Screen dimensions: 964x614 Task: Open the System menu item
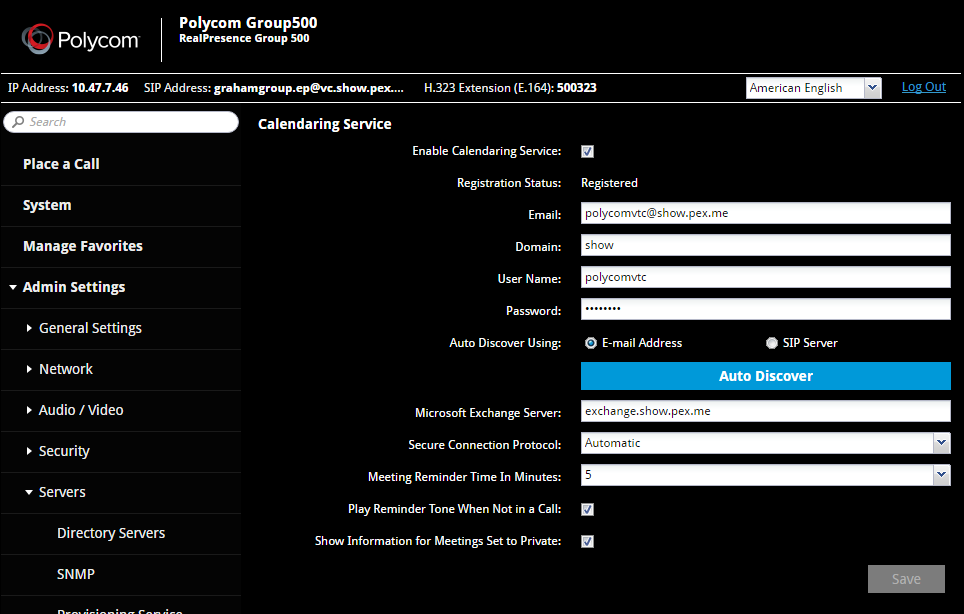pyautogui.click(x=47, y=205)
